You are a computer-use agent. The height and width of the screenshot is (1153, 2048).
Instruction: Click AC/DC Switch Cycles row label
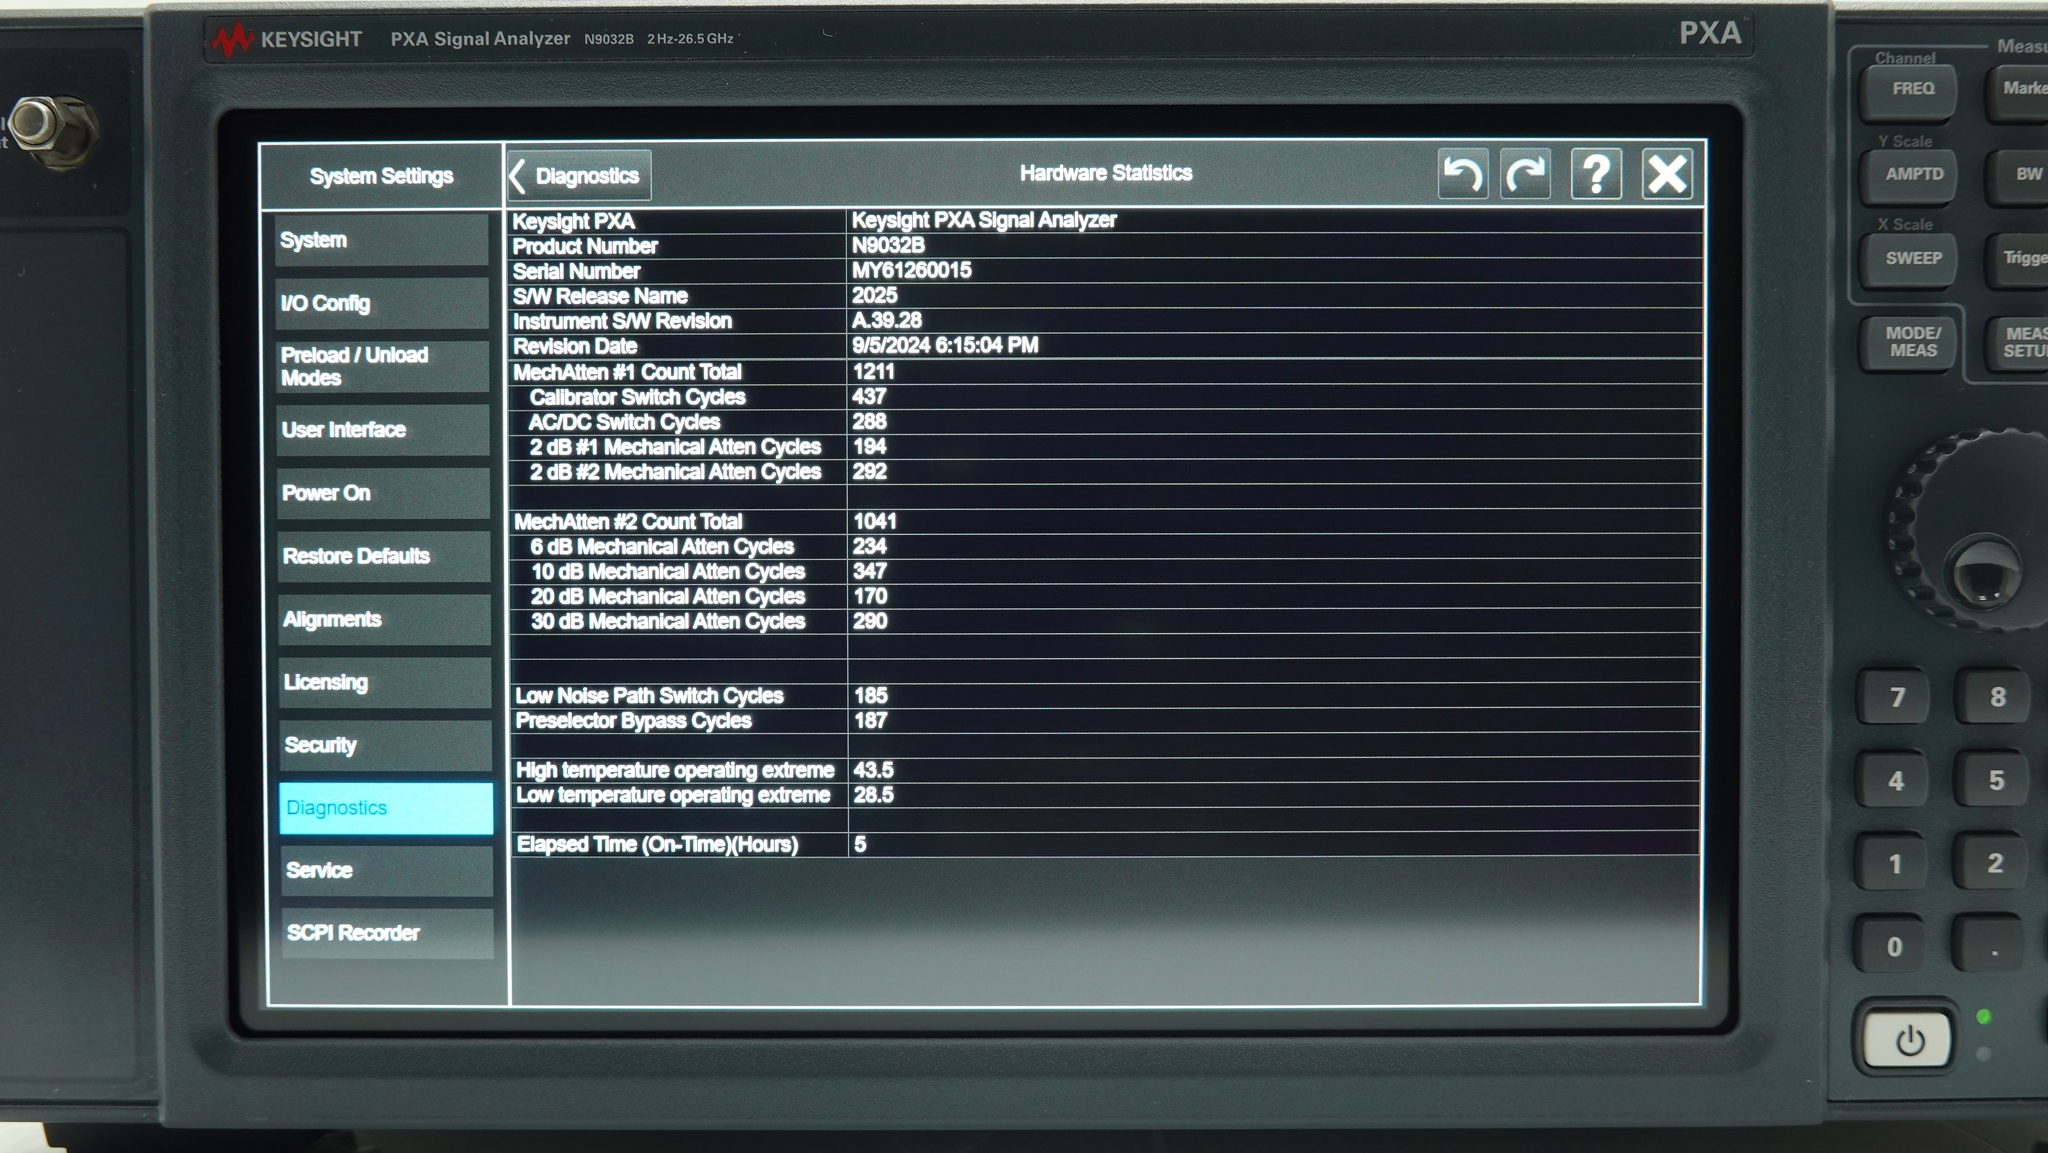pyautogui.click(x=624, y=422)
